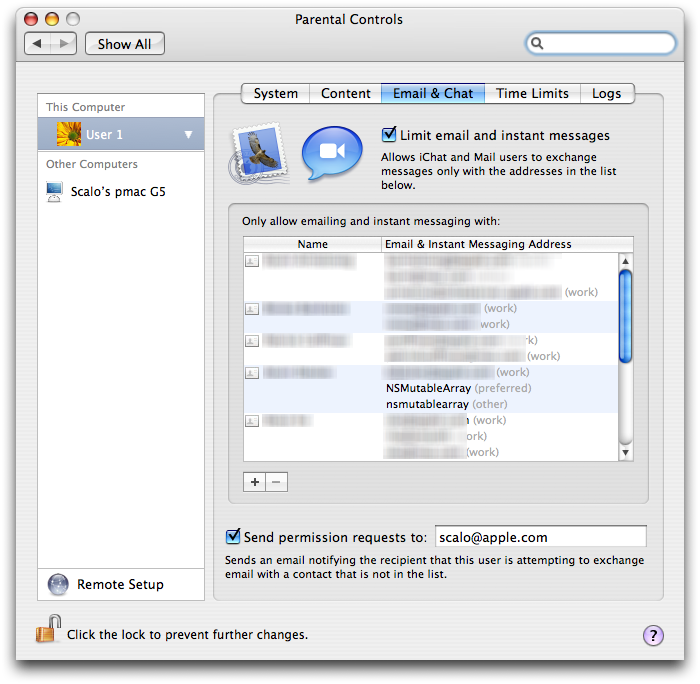The image size is (700, 684).
Task: Click contact card icon beside NSMutableArray entry
Action: [x=252, y=373]
